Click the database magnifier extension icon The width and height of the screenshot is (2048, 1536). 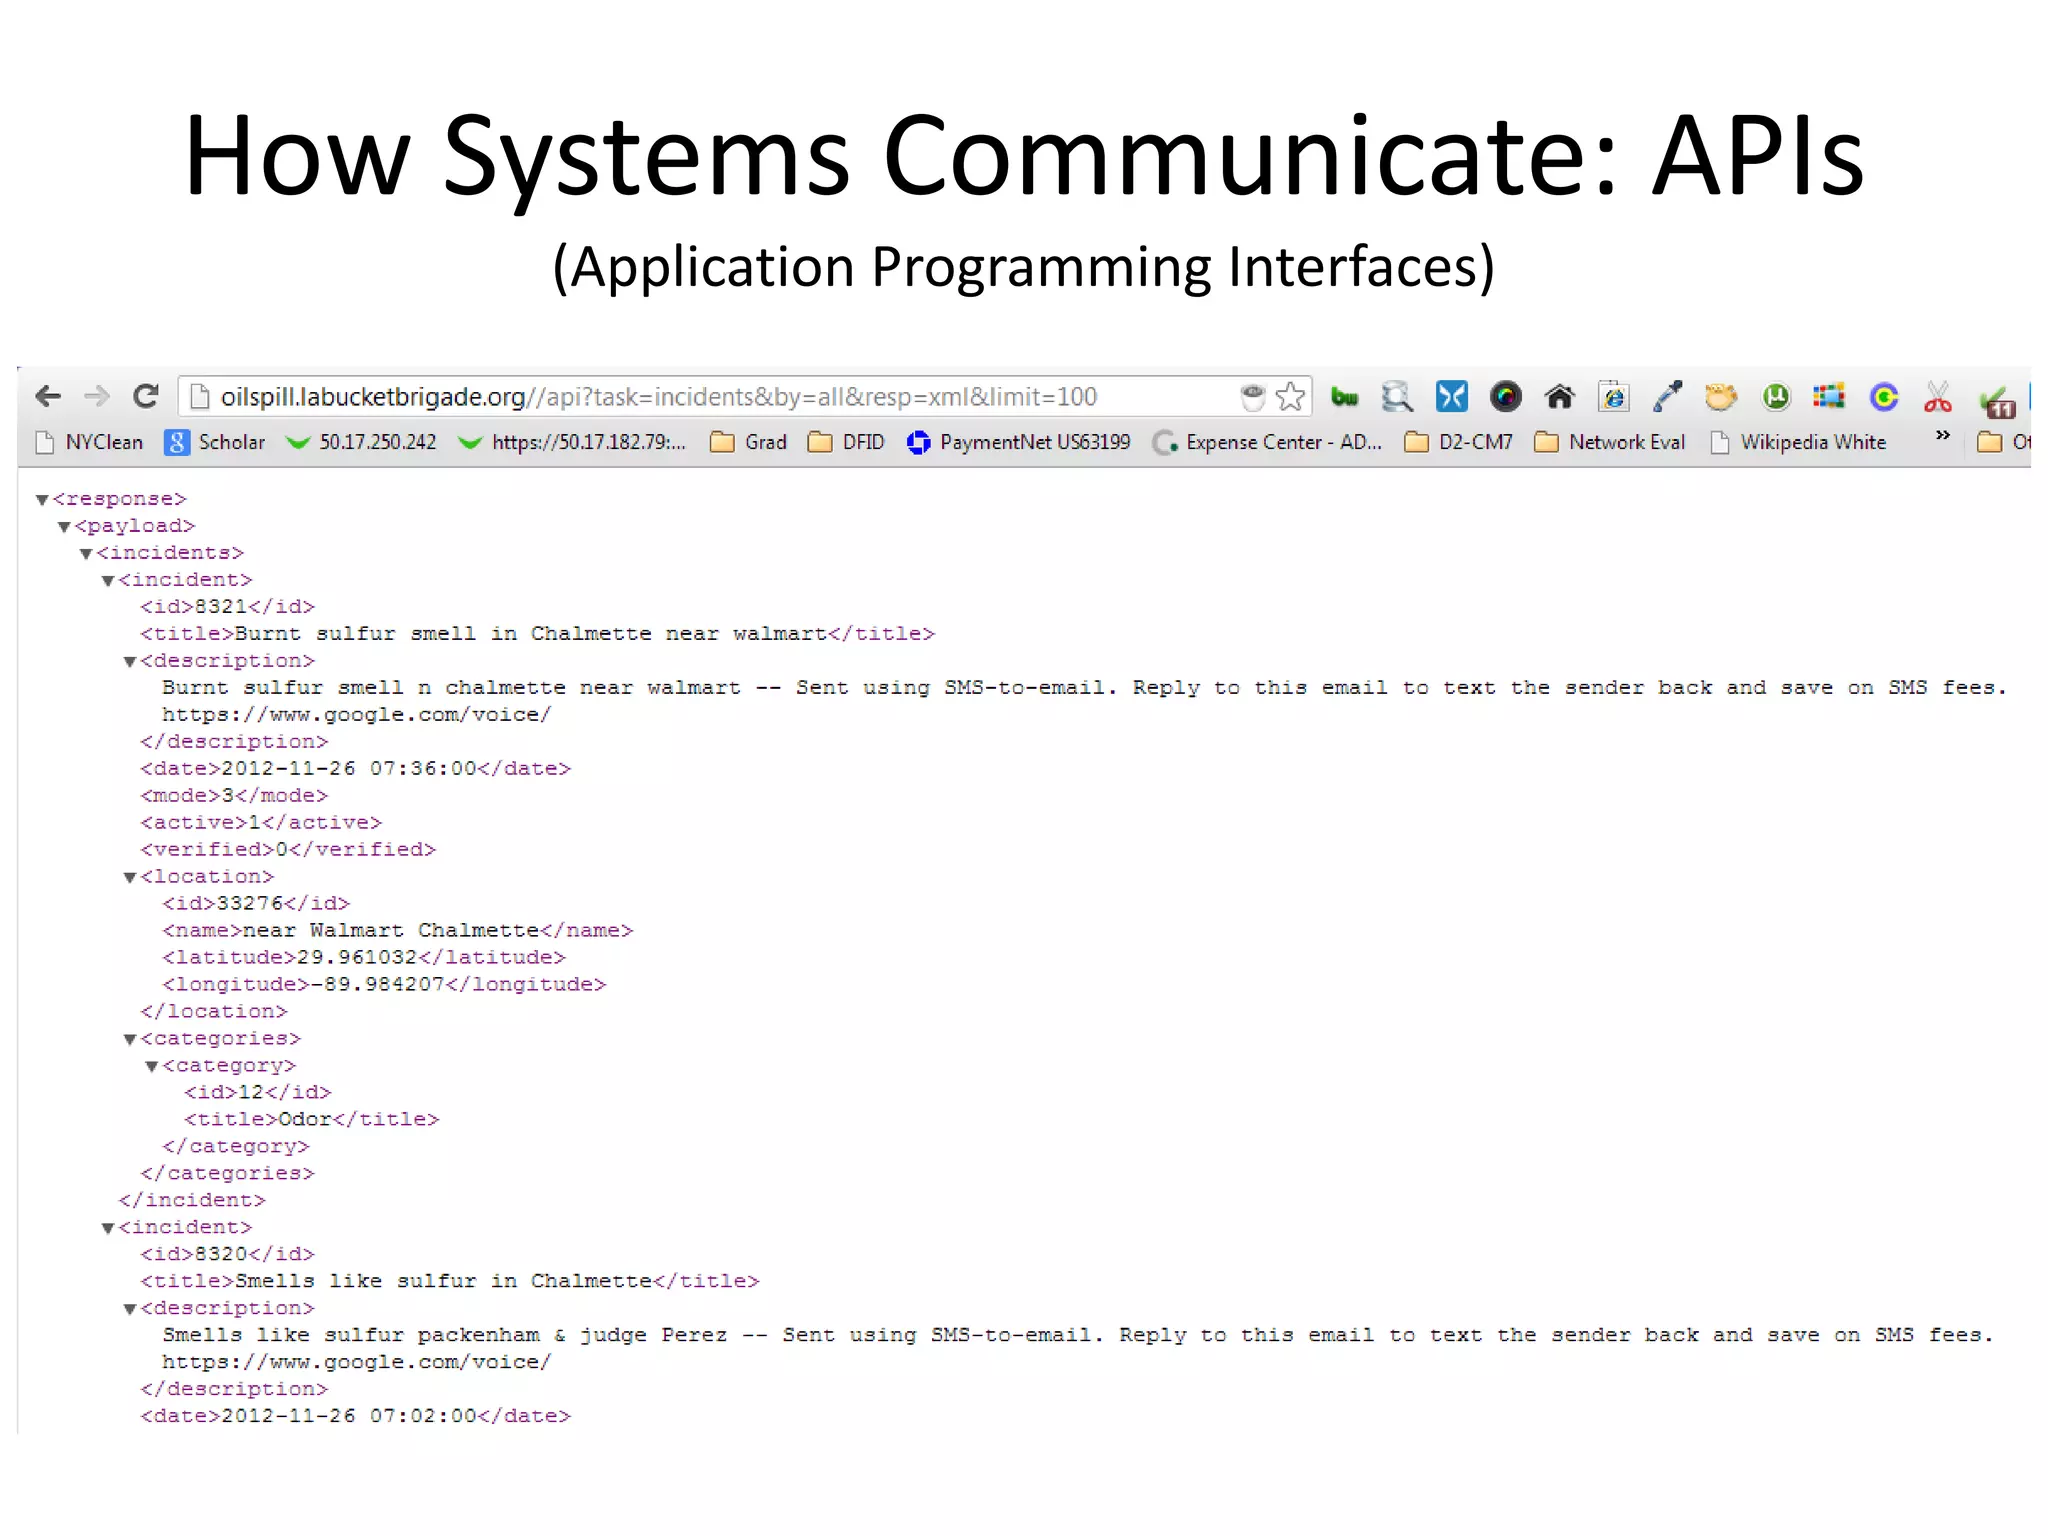point(1397,397)
